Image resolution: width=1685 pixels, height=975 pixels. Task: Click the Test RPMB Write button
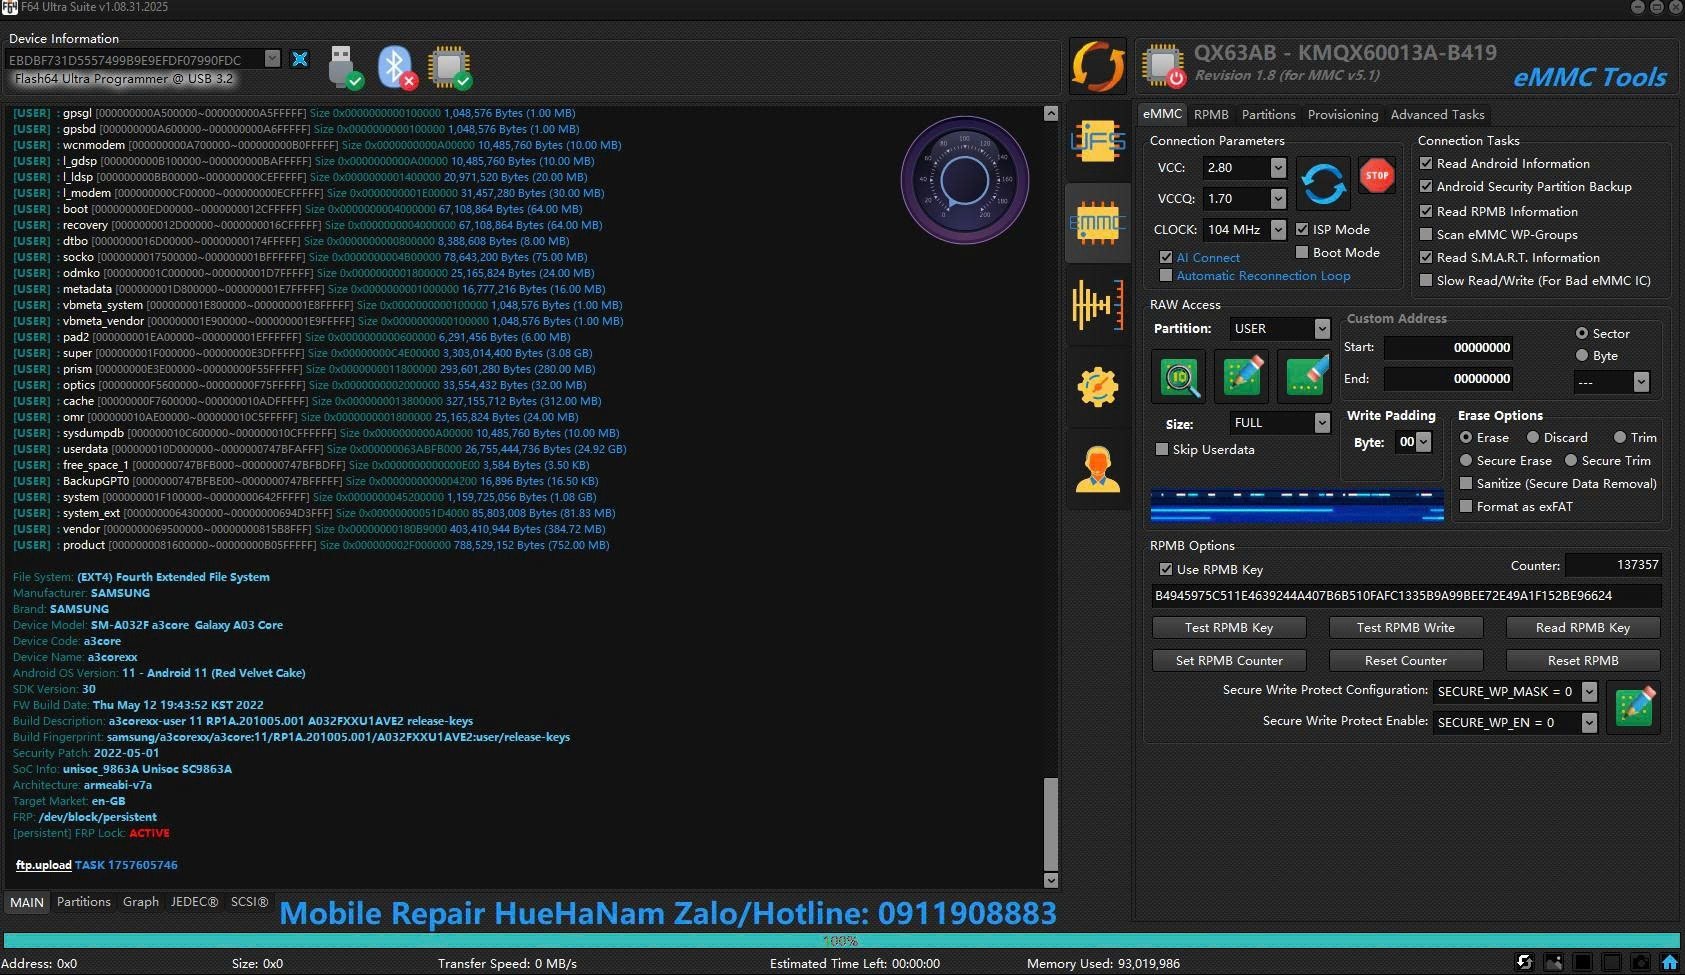click(1405, 628)
